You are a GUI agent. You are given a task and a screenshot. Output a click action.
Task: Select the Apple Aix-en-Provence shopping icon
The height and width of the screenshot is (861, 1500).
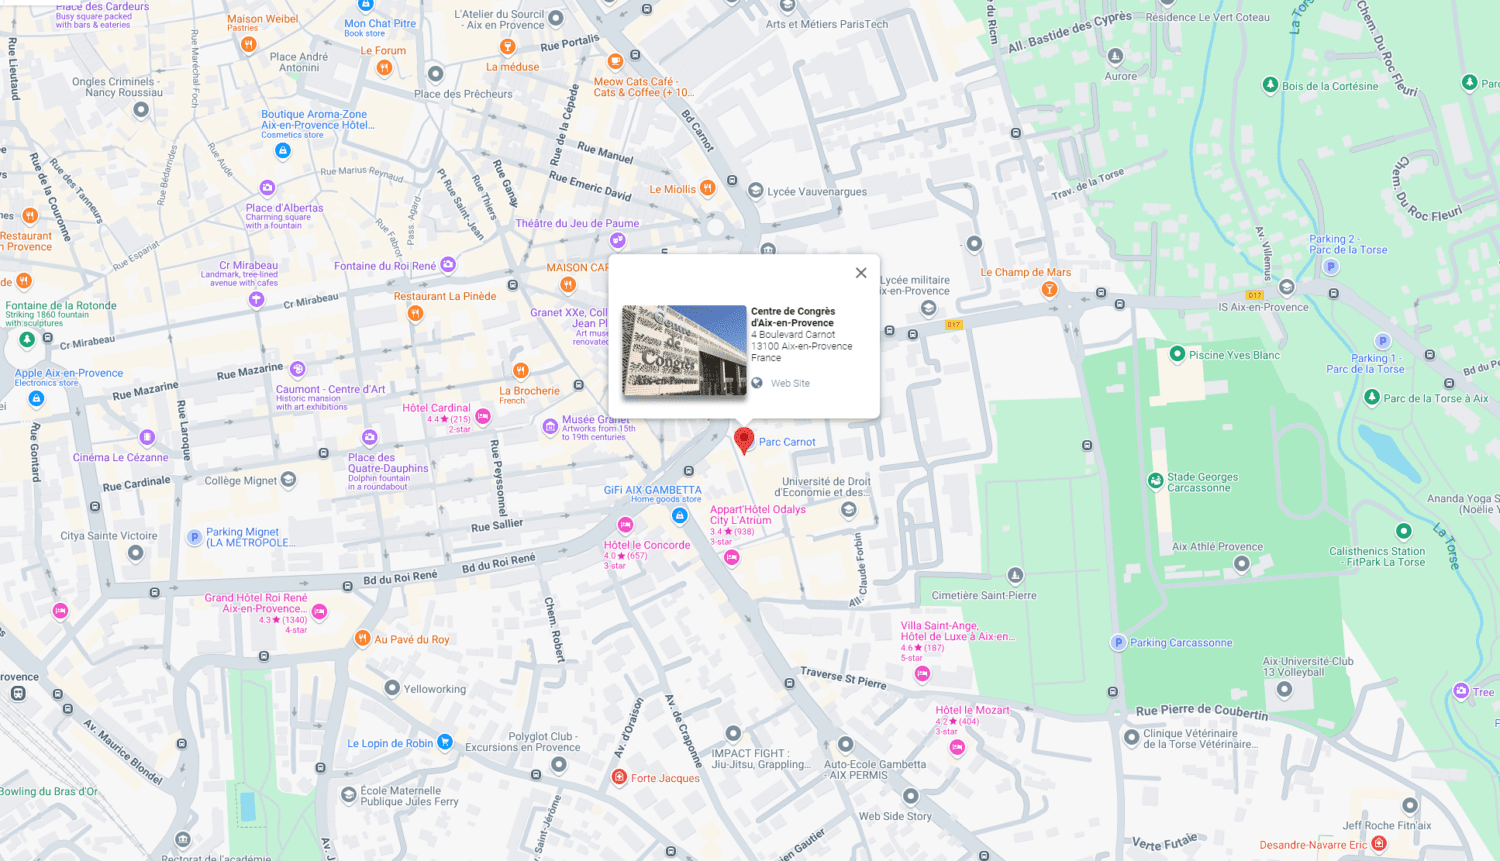36,399
